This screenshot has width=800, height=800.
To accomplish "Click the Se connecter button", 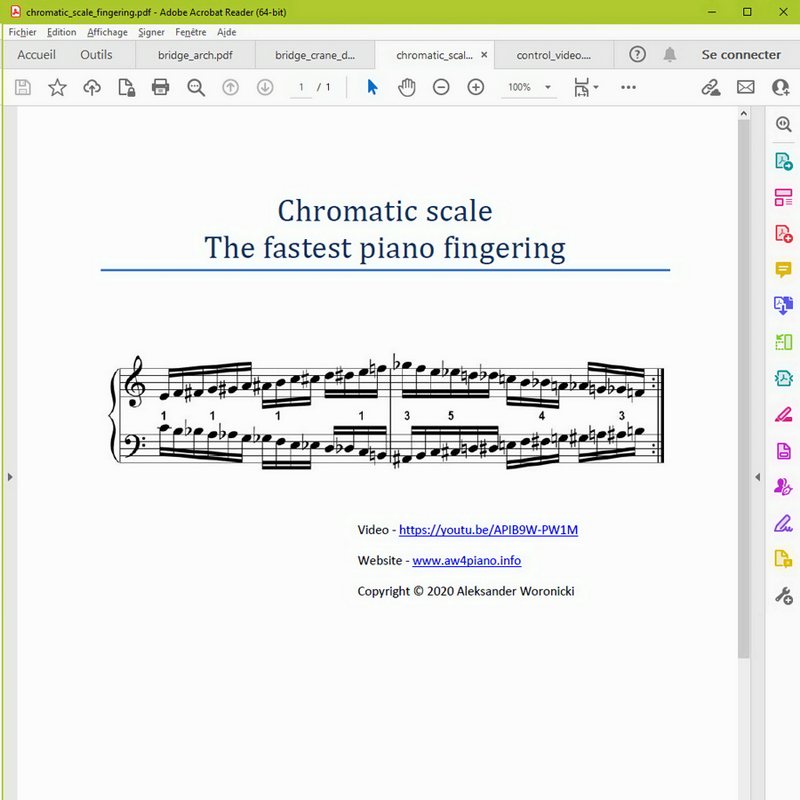I will (x=741, y=55).
